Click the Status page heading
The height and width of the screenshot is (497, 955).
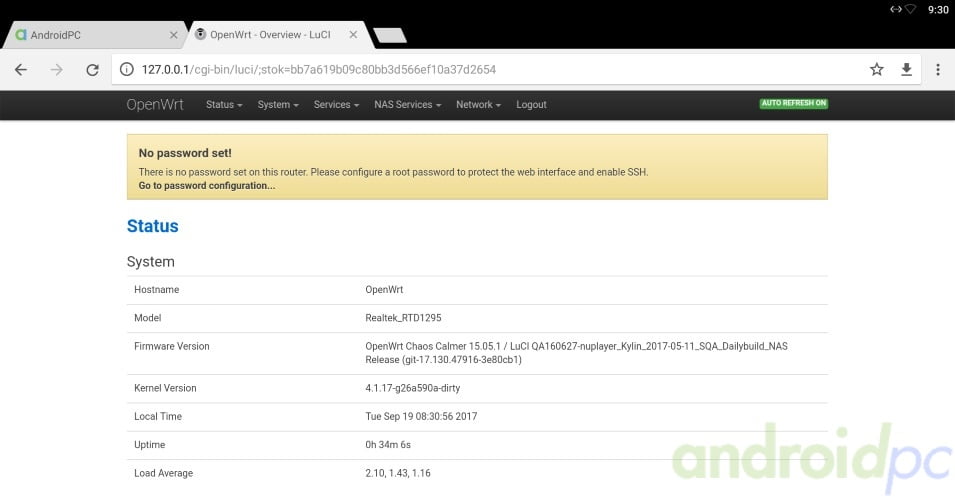click(152, 226)
